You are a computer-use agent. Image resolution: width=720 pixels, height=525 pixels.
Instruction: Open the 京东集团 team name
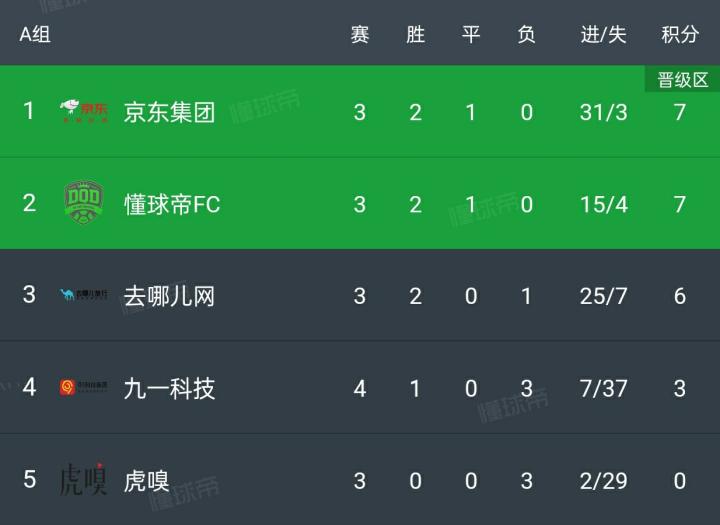pos(169,111)
